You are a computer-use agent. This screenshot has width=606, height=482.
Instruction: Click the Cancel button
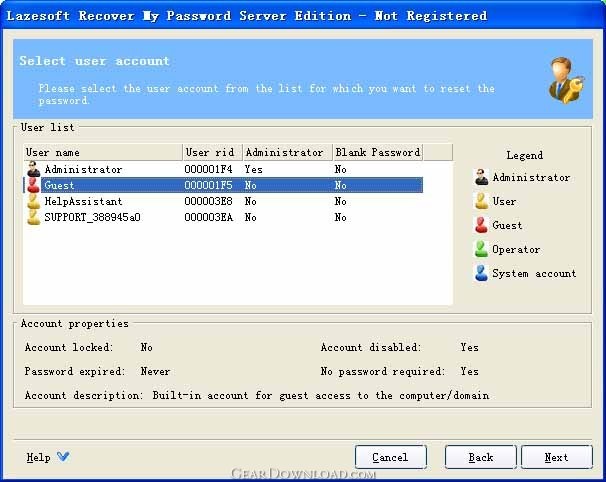[390, 457]
